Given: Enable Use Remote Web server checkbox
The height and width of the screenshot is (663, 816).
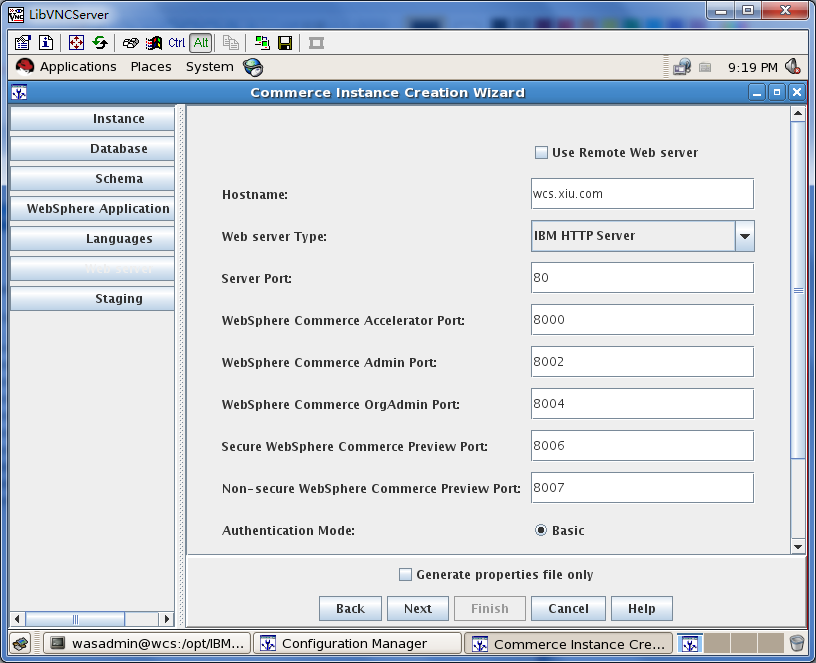Looking at the screenshot, I should pyautogui.click(x=541, y=152).
